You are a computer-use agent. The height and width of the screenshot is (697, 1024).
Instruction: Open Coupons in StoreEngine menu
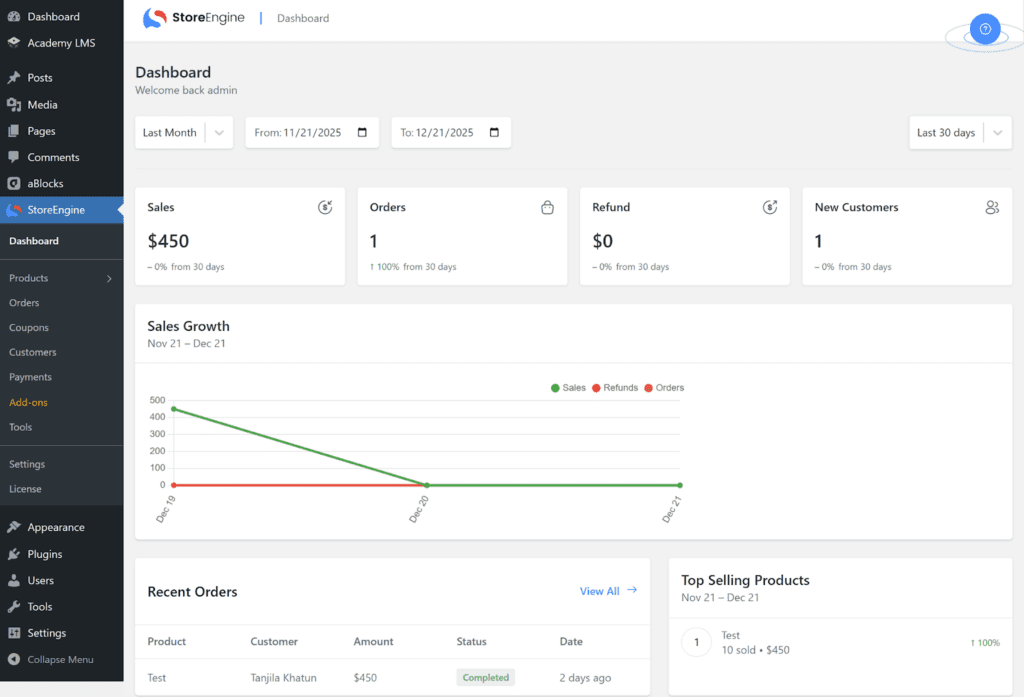[x=29, y=328]
